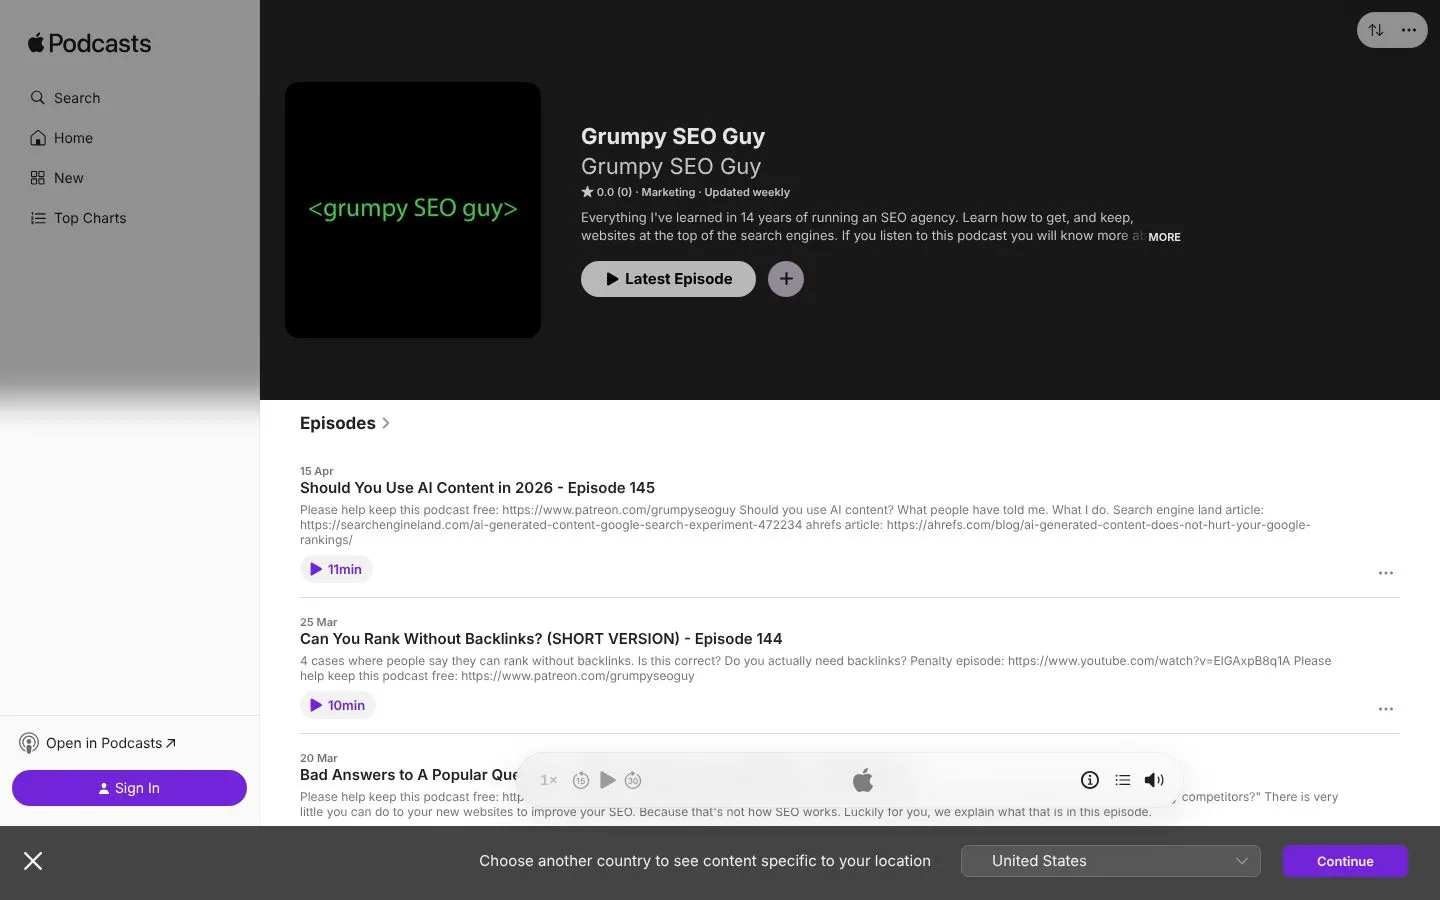Viewport: 1440px width, 900px height.
Task: Open the New section
Action: (57, 178)
